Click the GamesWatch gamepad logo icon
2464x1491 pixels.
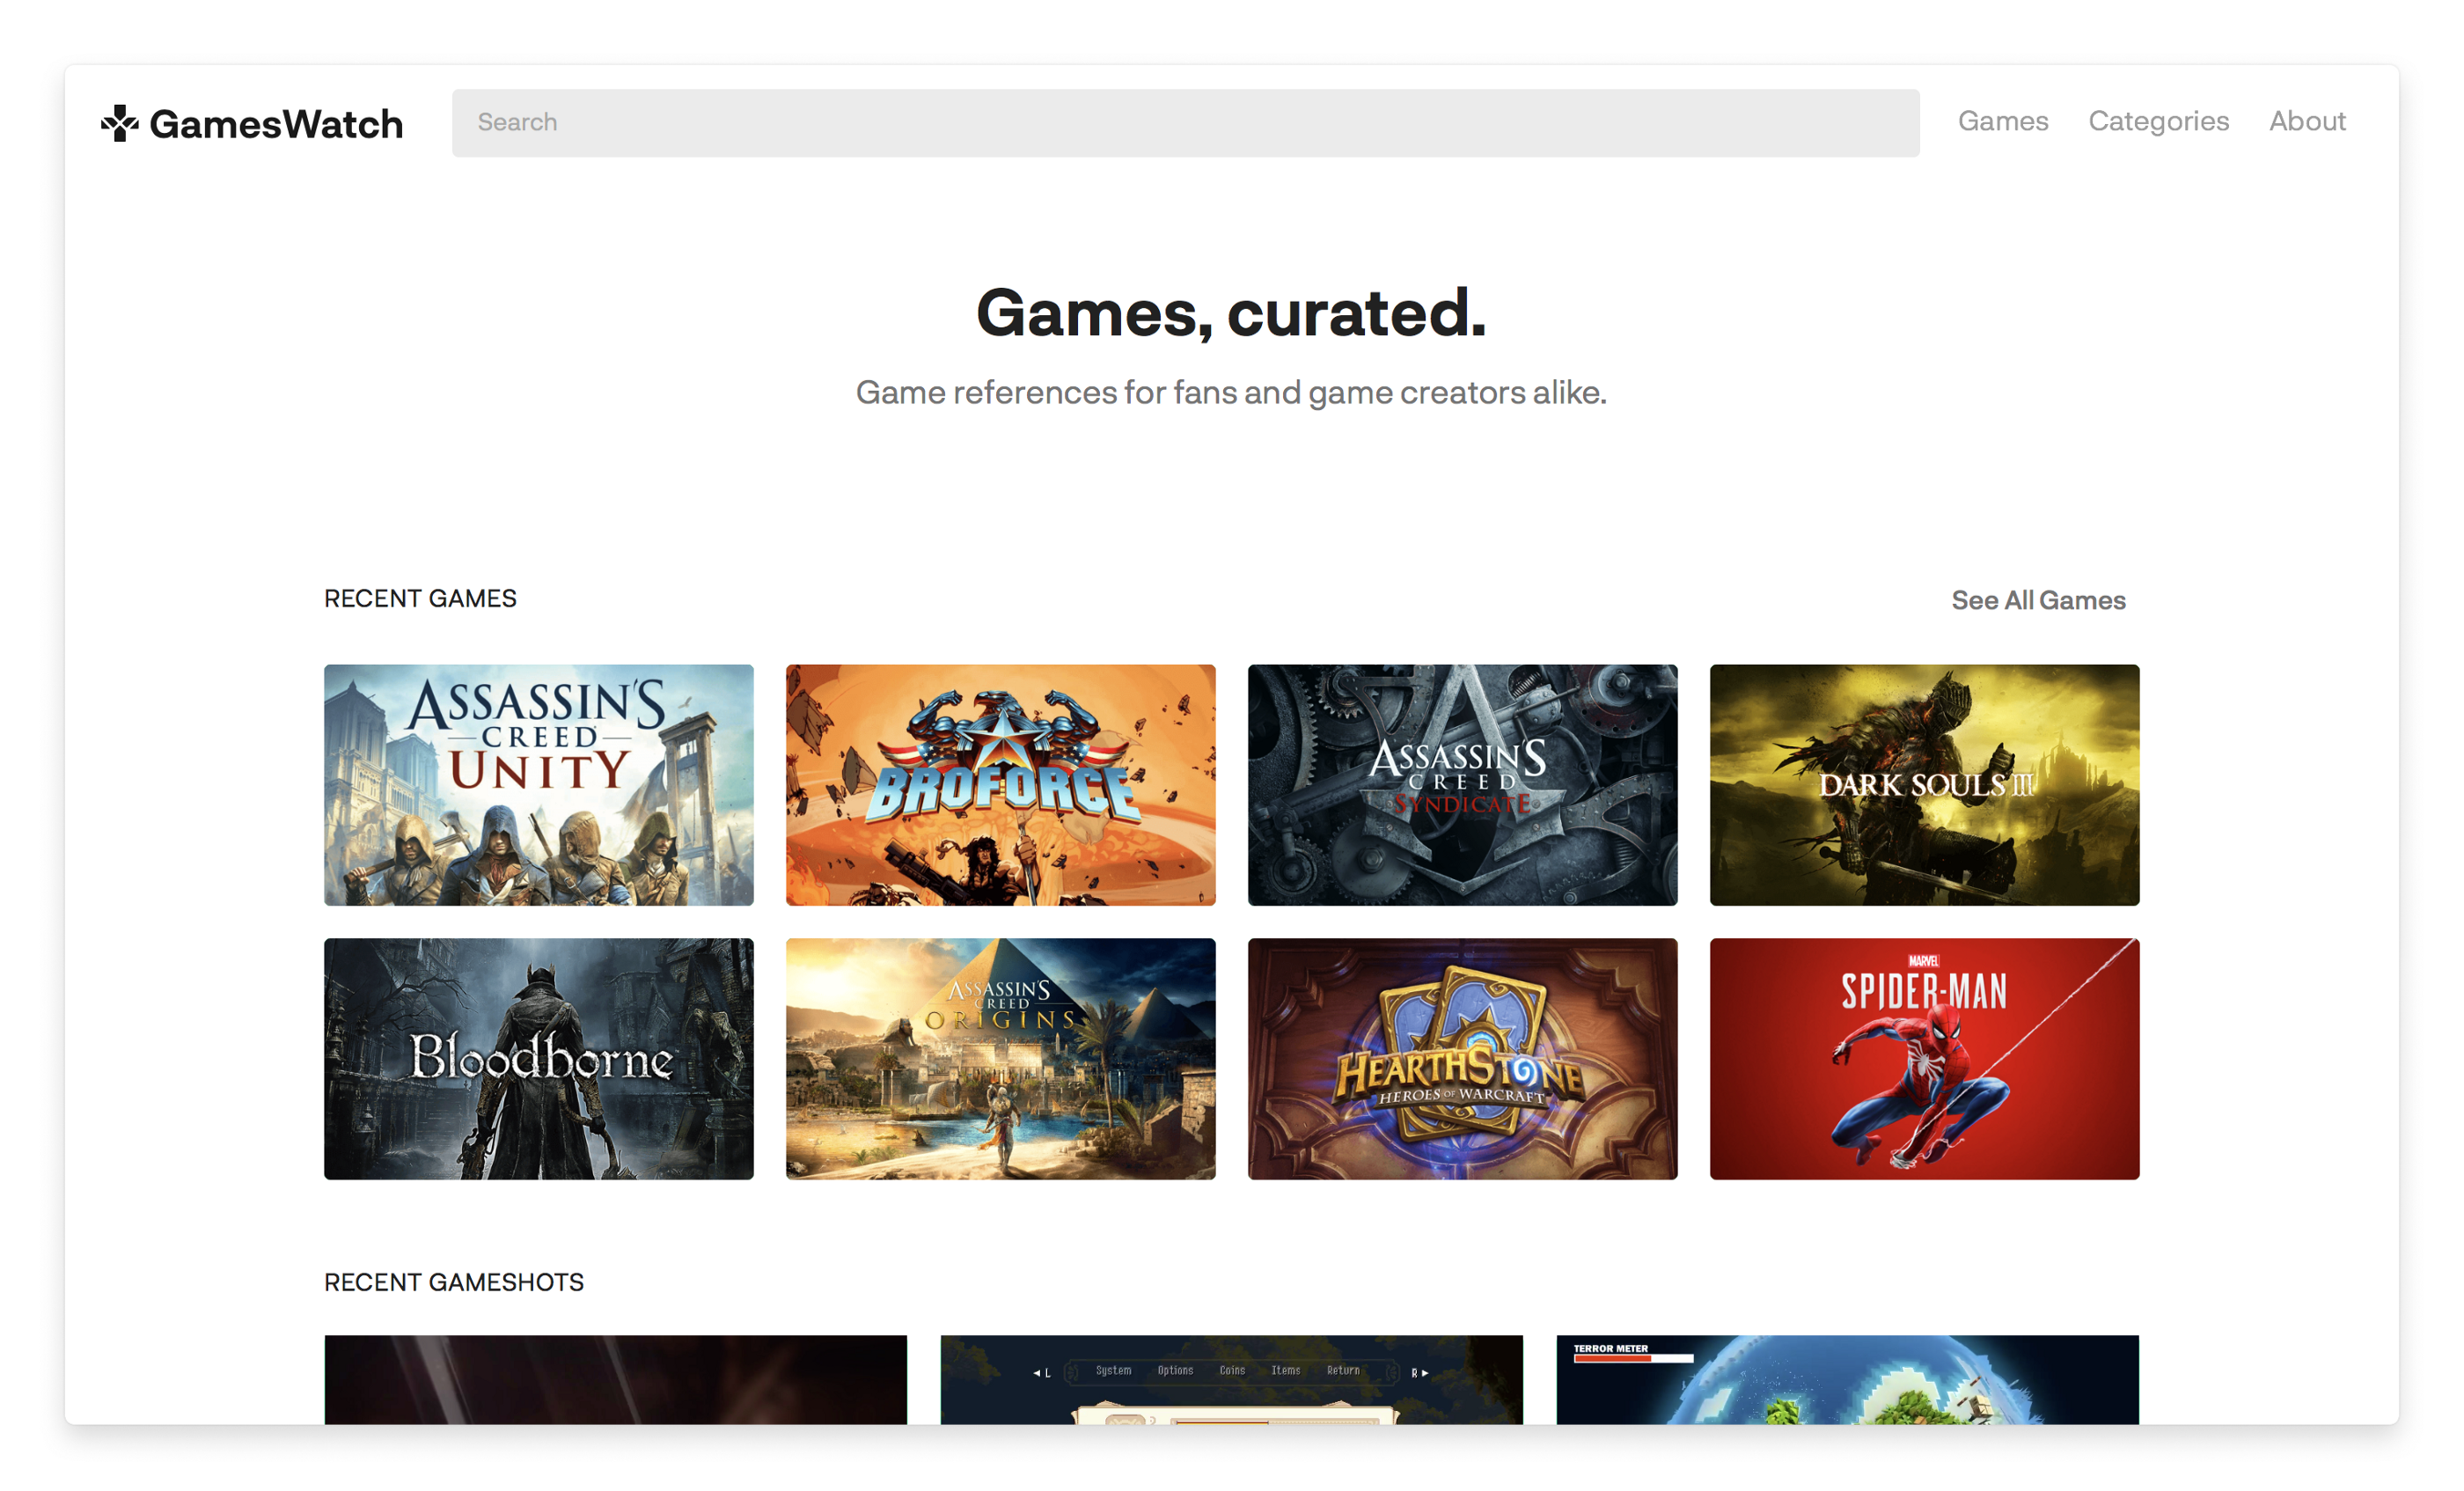(x=120, y=123)
